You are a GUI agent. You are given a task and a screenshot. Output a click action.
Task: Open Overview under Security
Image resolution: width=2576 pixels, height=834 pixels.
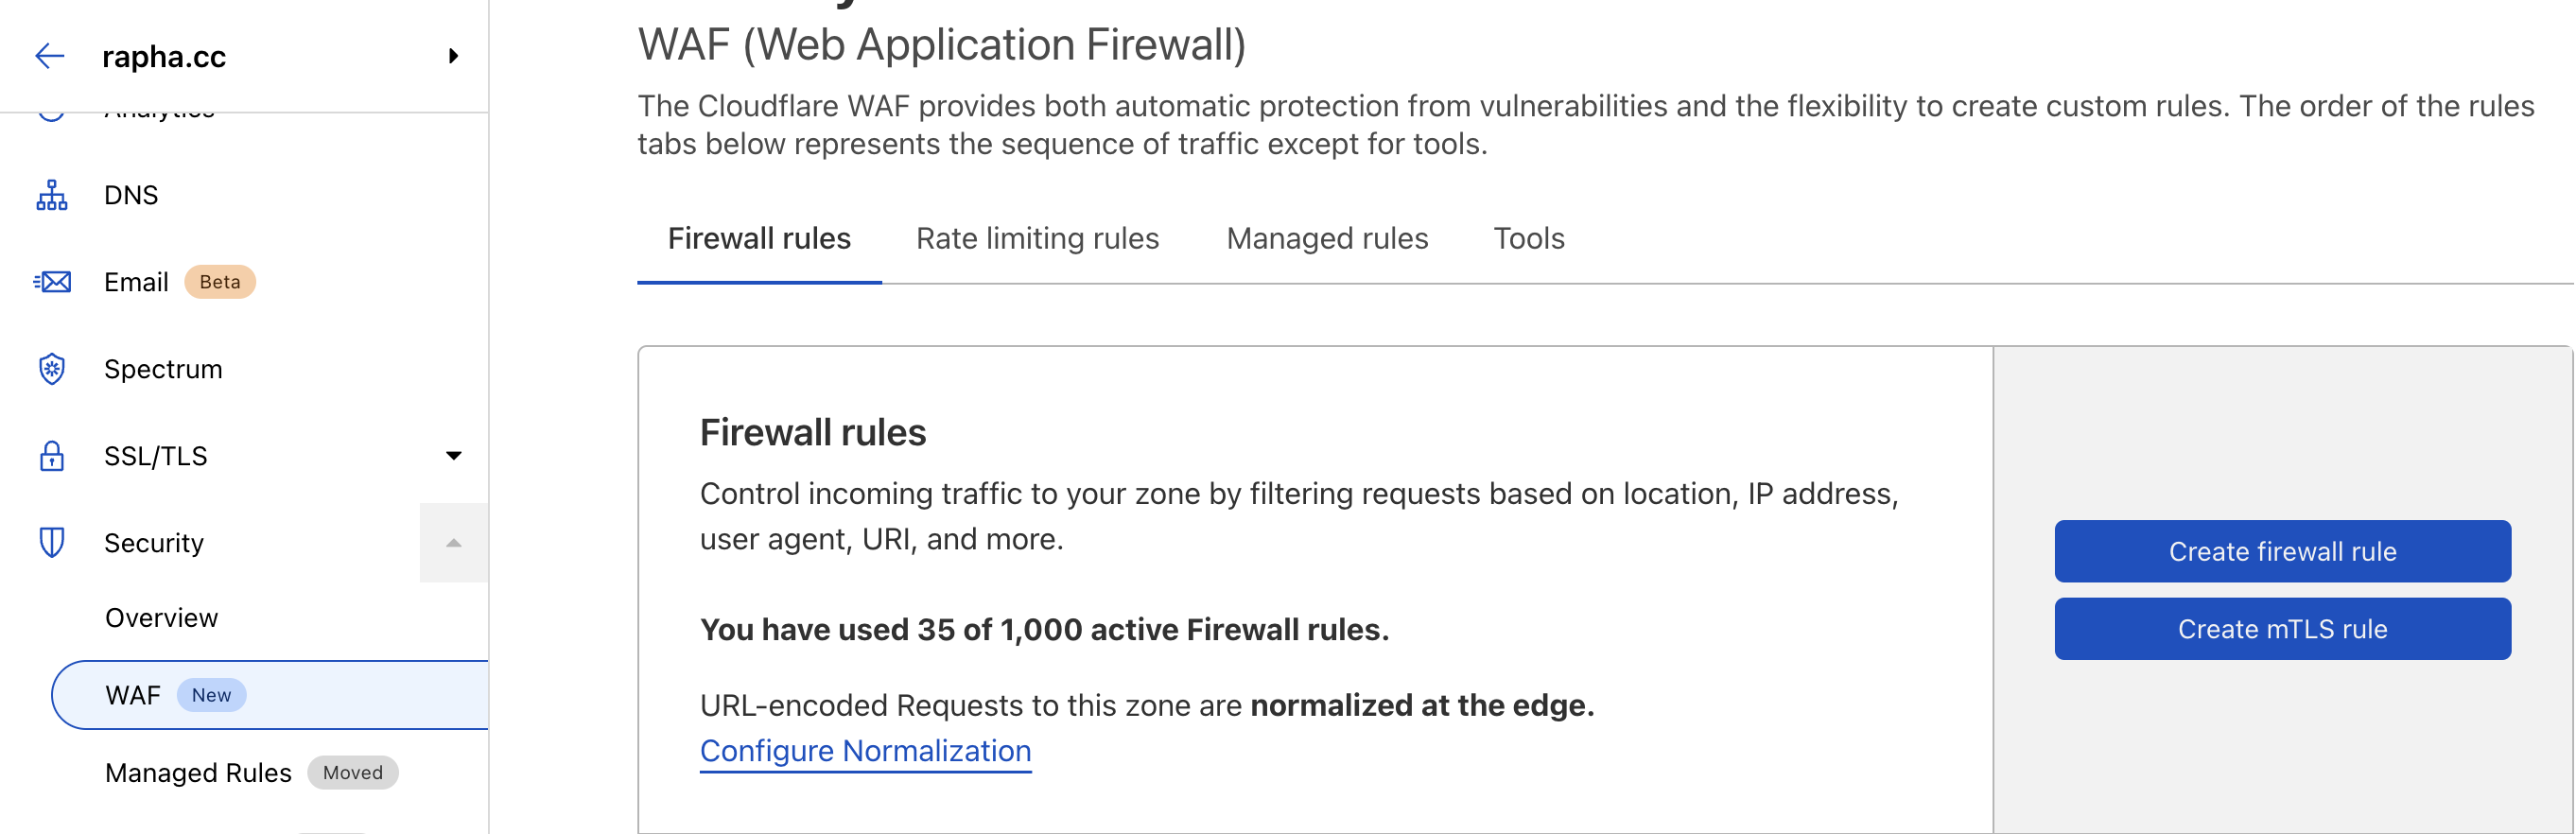(161, 618)
